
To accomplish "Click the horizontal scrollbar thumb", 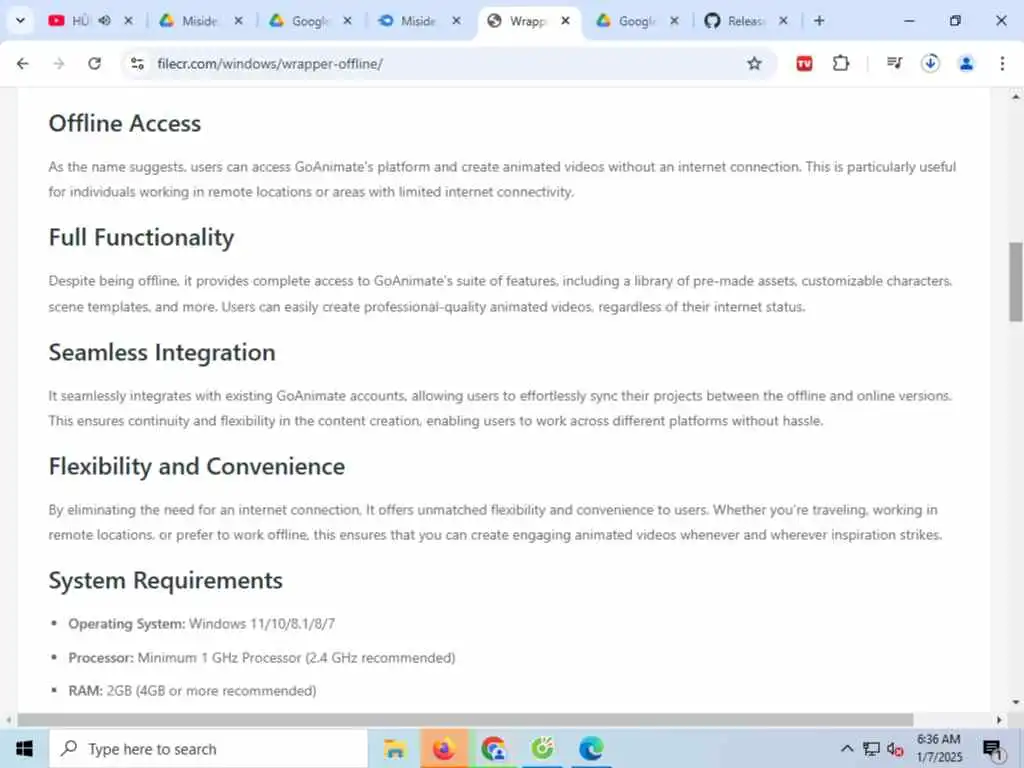I will tap(465, 720).
